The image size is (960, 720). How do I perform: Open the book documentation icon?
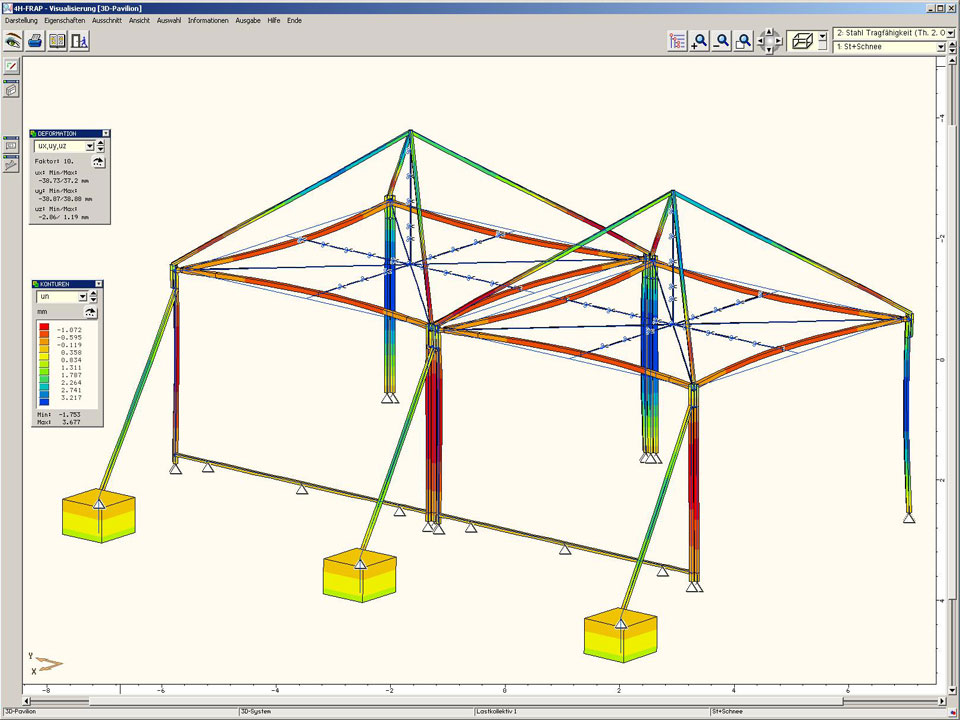57,41
